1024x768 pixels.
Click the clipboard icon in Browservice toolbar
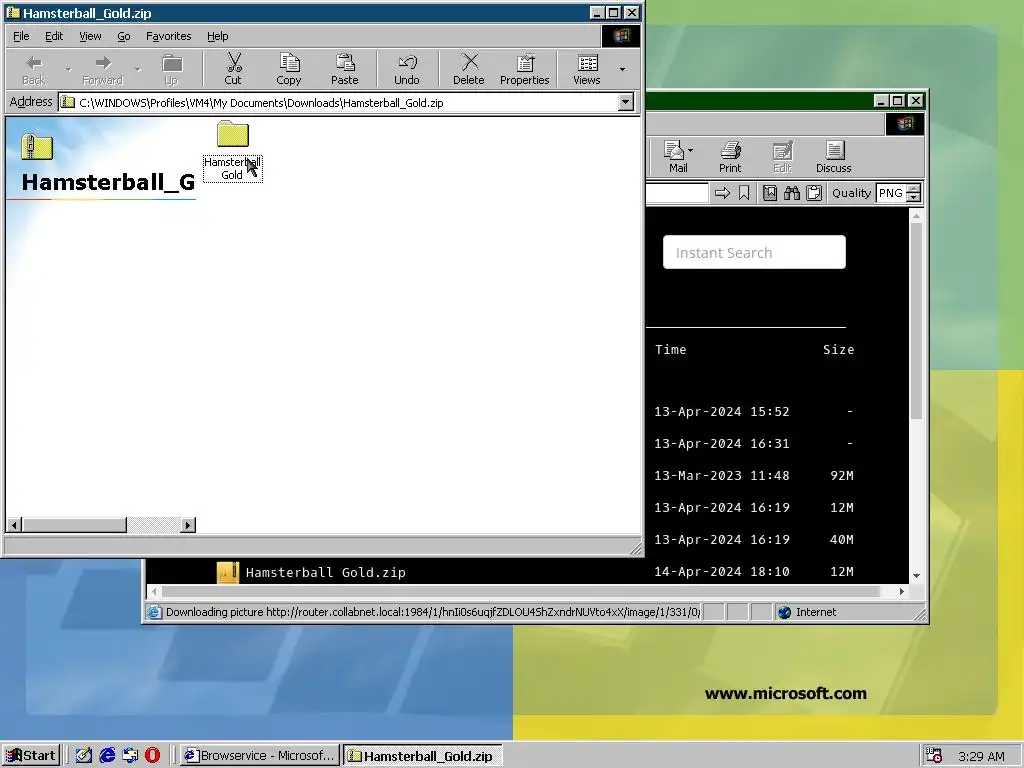814,193
